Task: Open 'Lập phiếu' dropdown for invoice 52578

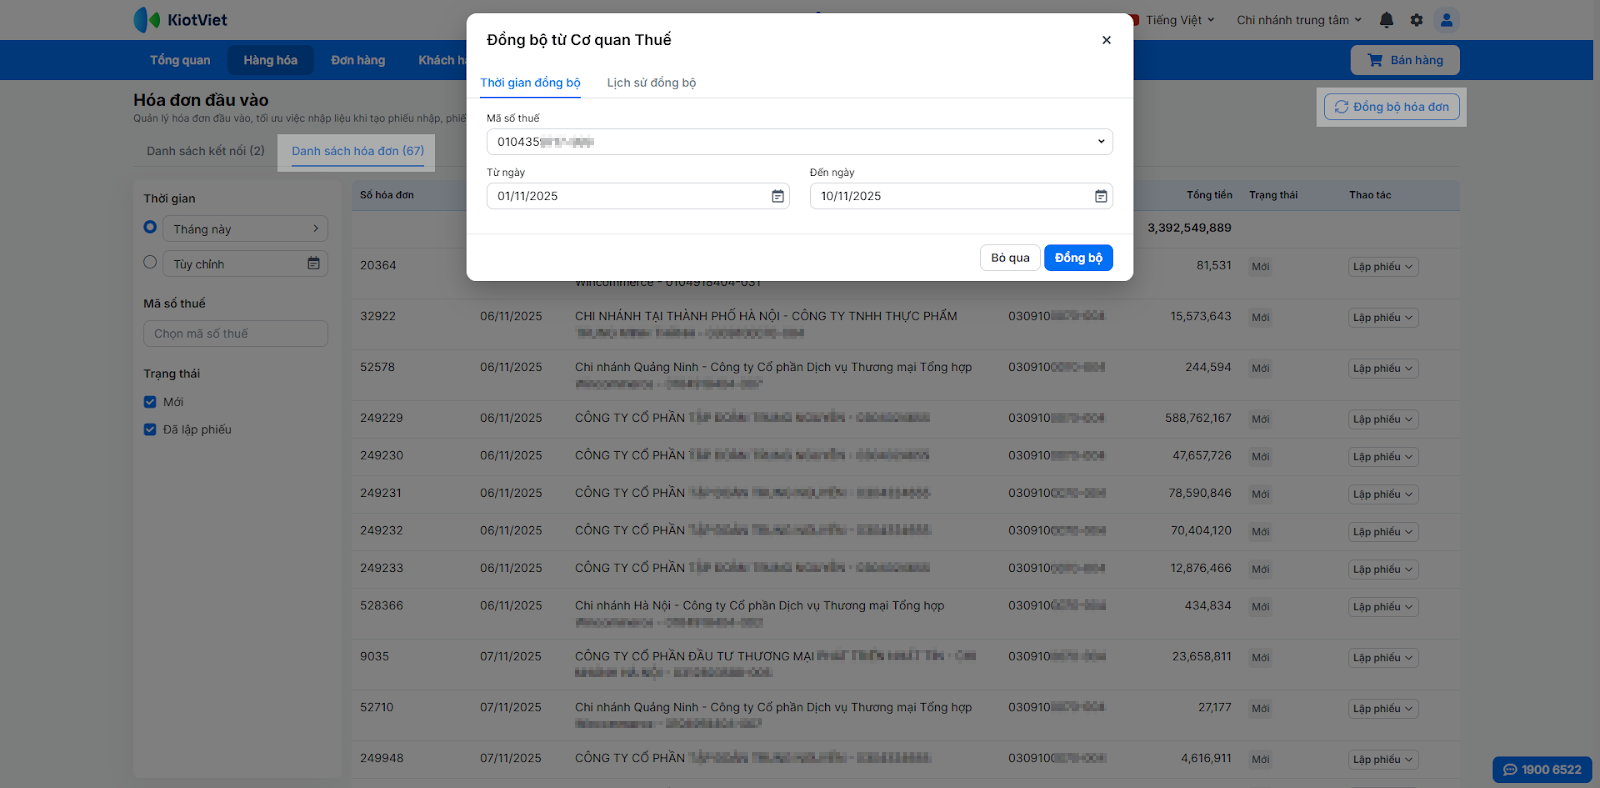Action: coord(1383,369)
